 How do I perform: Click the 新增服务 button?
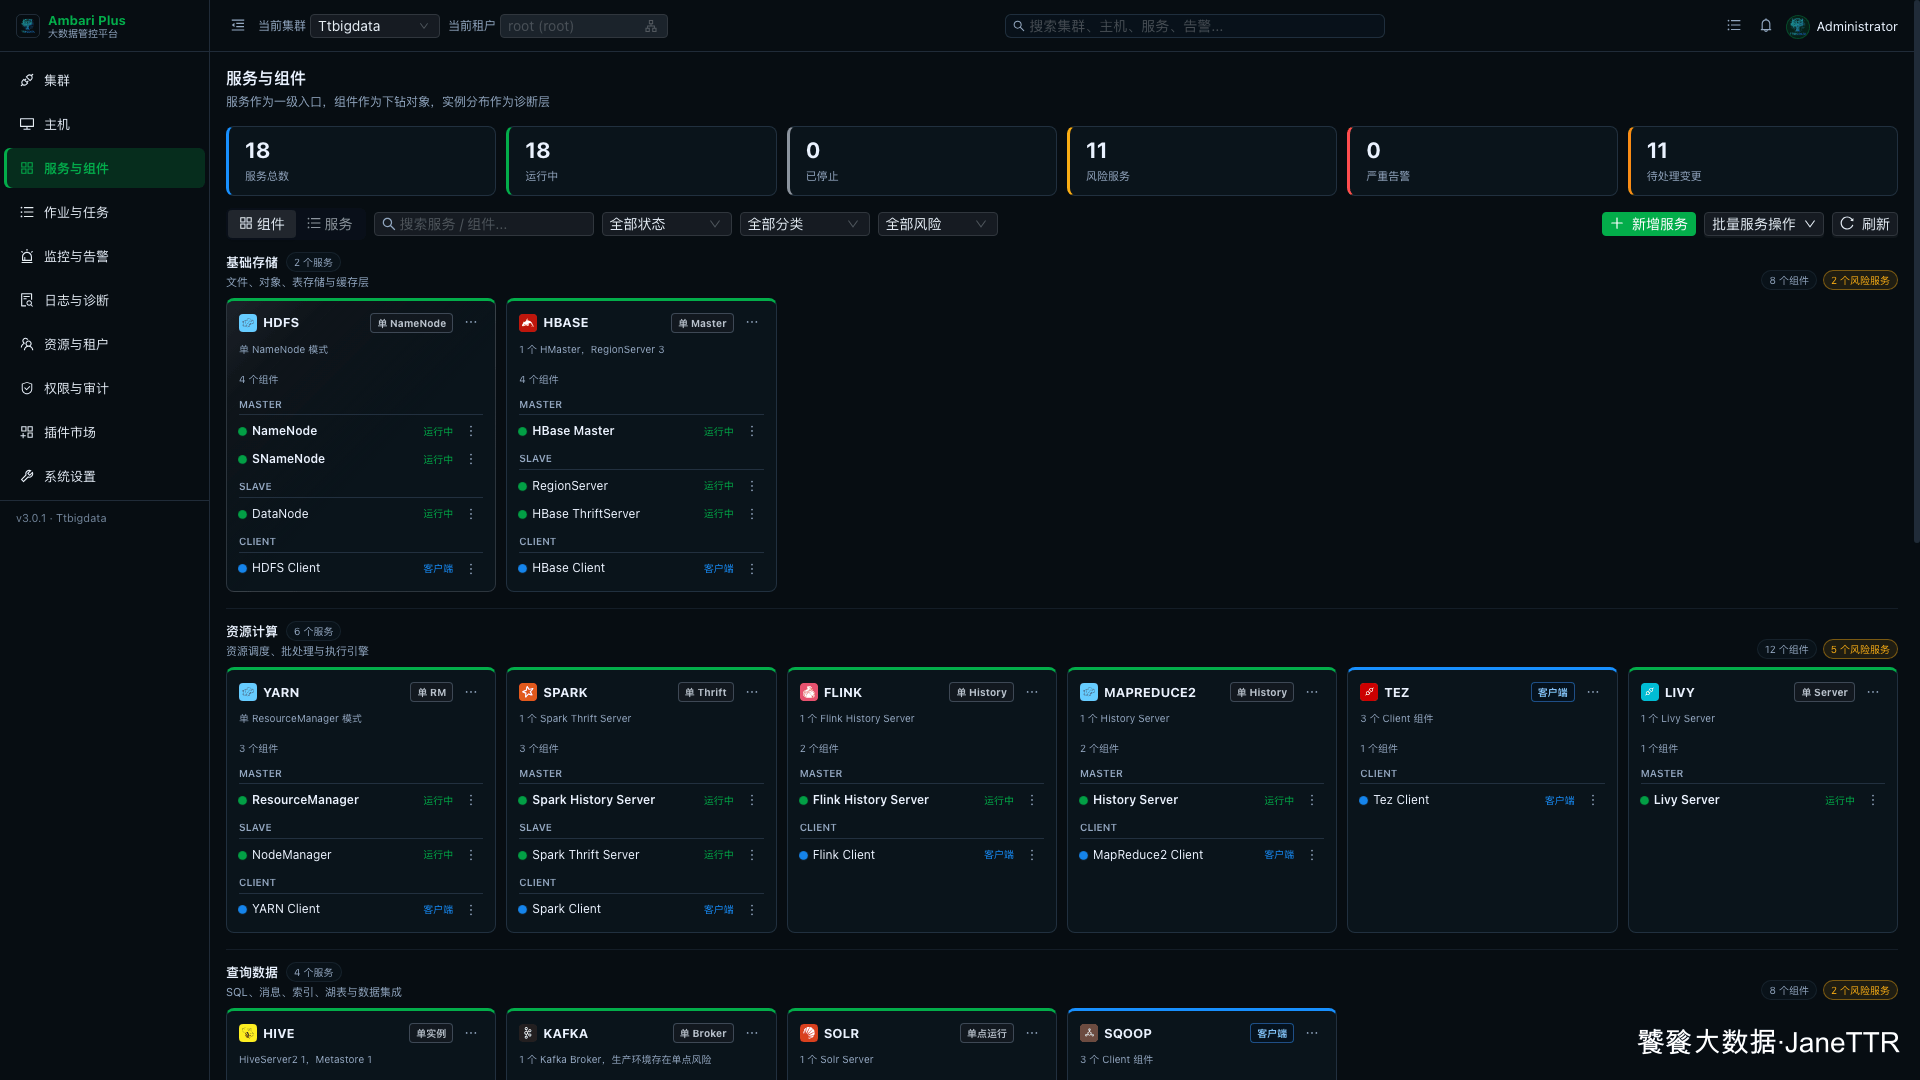1649,224
